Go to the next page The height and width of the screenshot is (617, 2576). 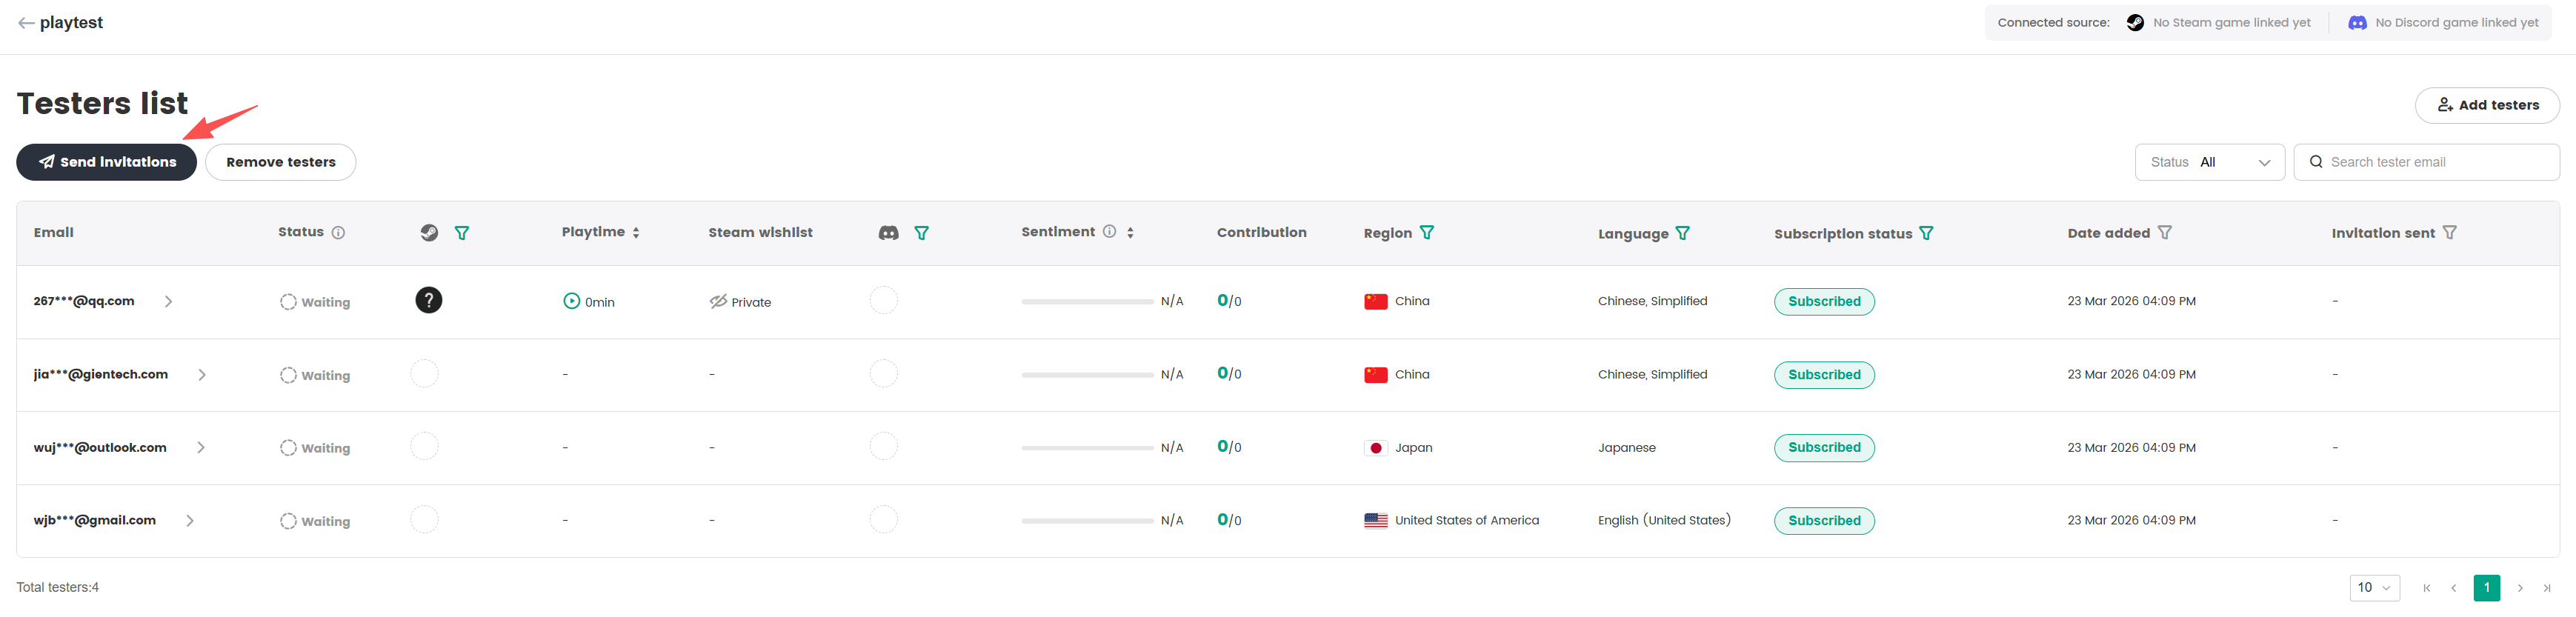coord(2520,588)
